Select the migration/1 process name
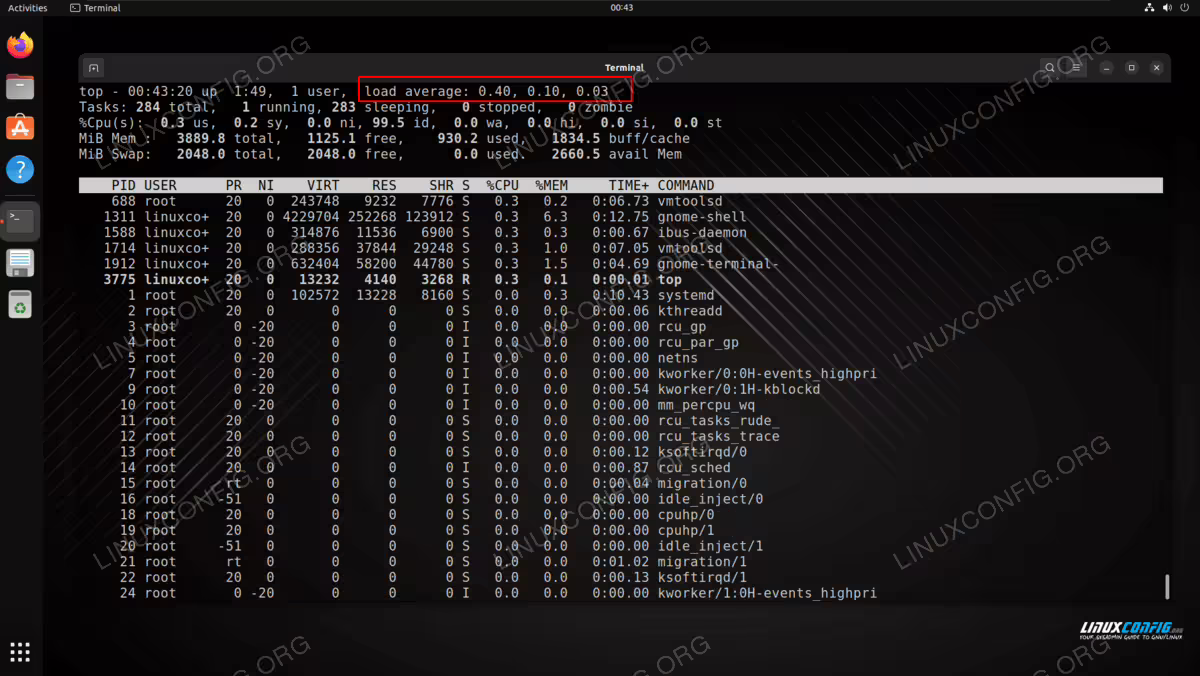The height and width of the screenshot is (676, 1200). point(702,562)
